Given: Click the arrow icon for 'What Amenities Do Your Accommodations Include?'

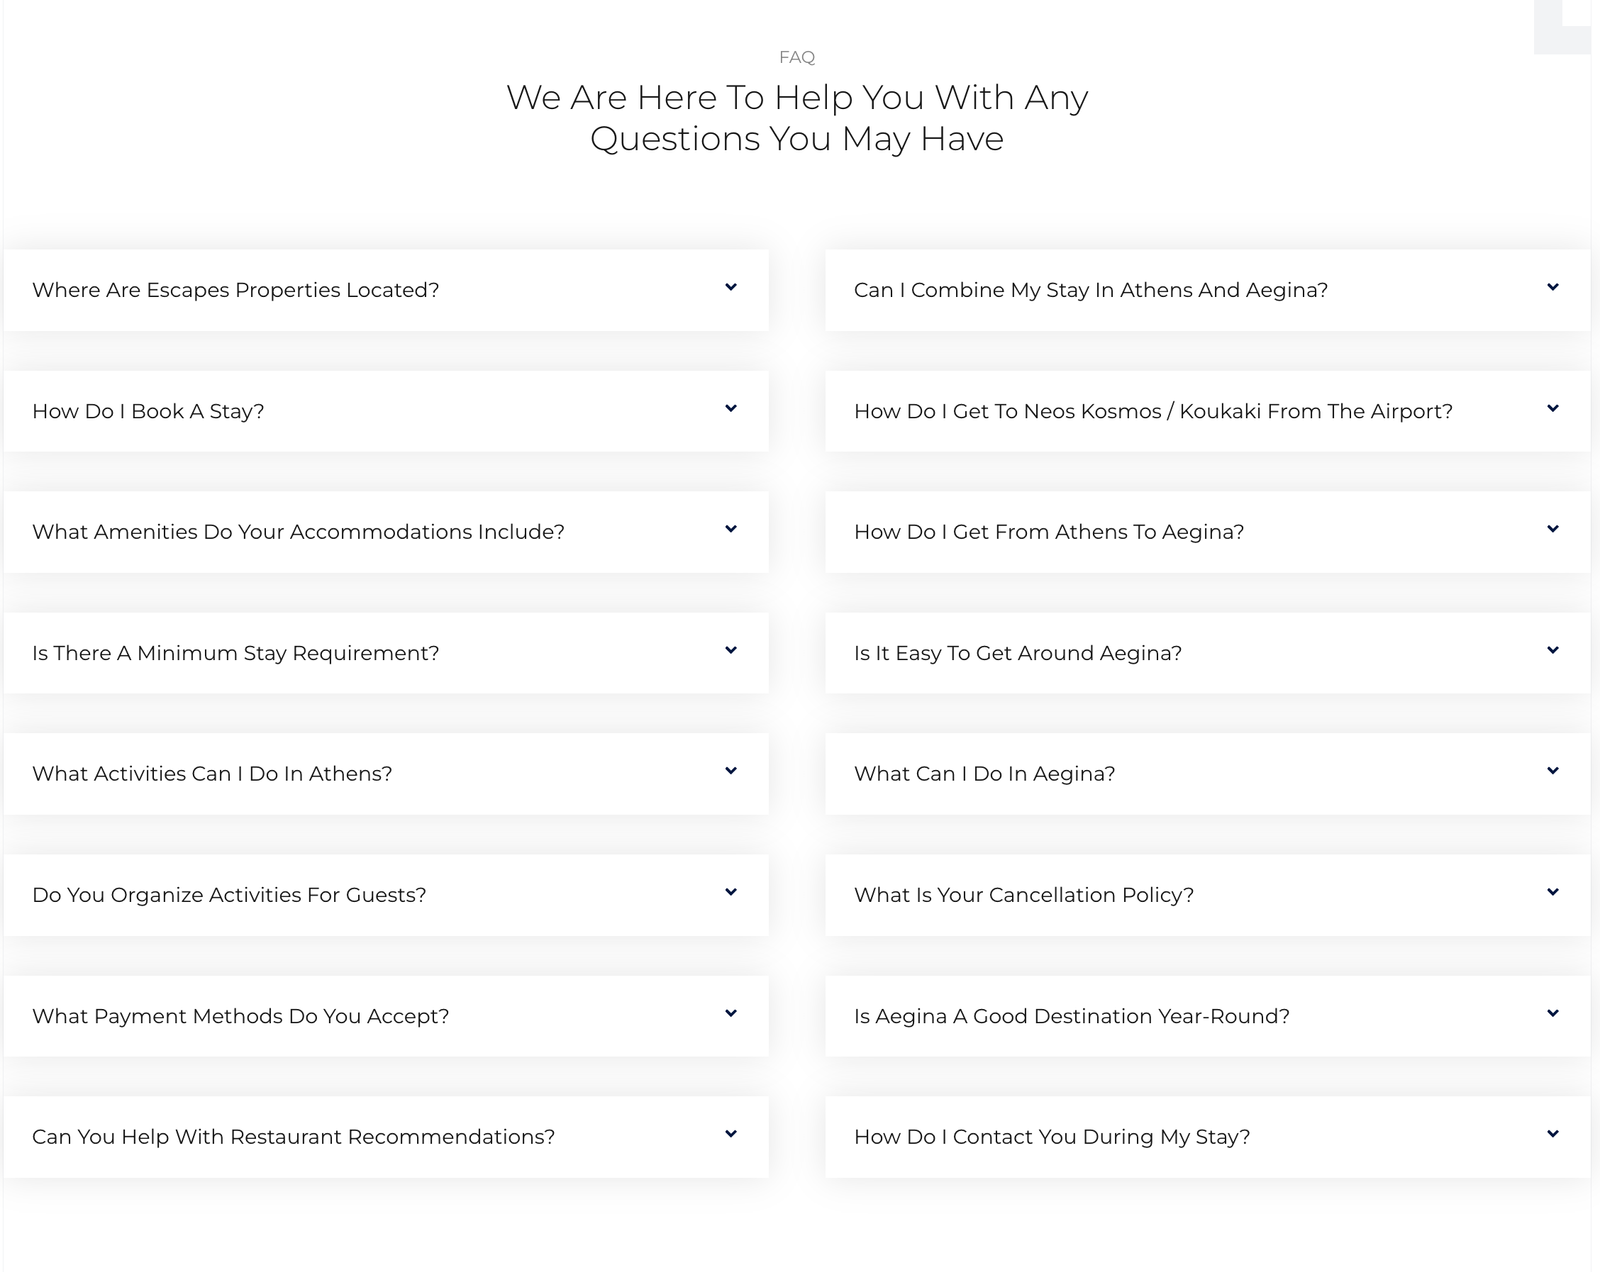Looking at the screenshot, I should click(731, 530).
